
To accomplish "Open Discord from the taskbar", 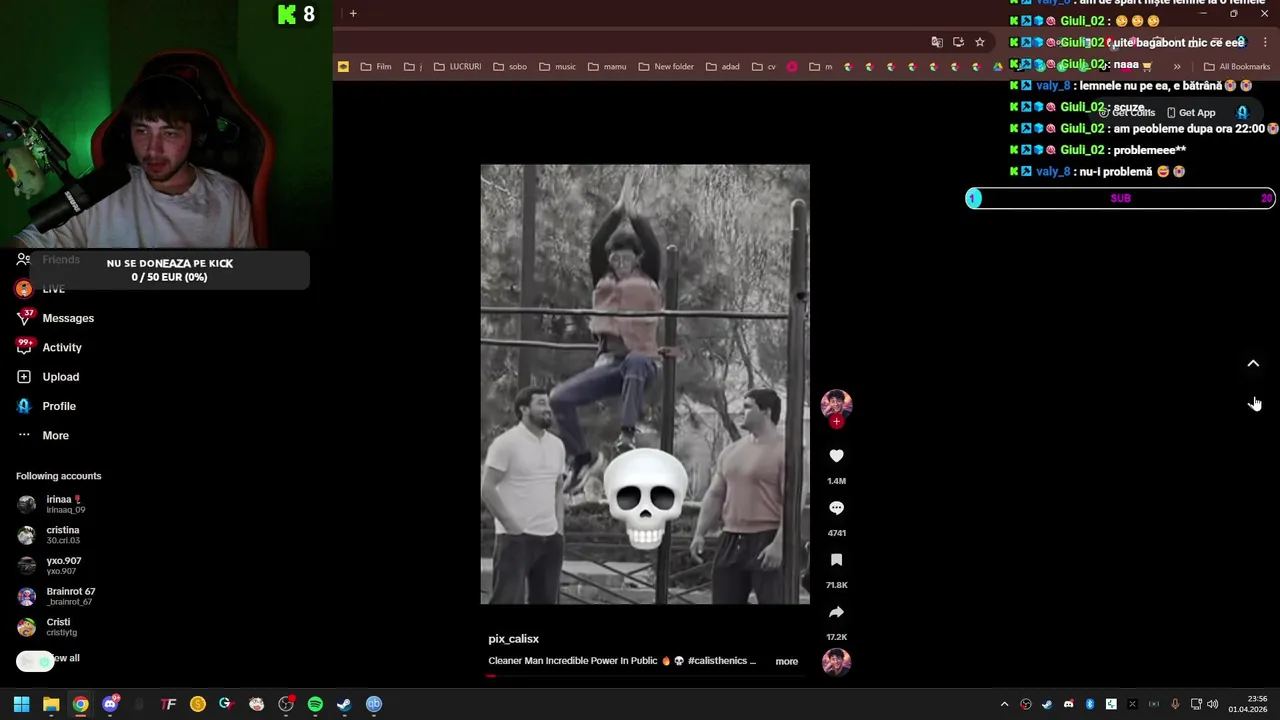I will coord(110,704).
